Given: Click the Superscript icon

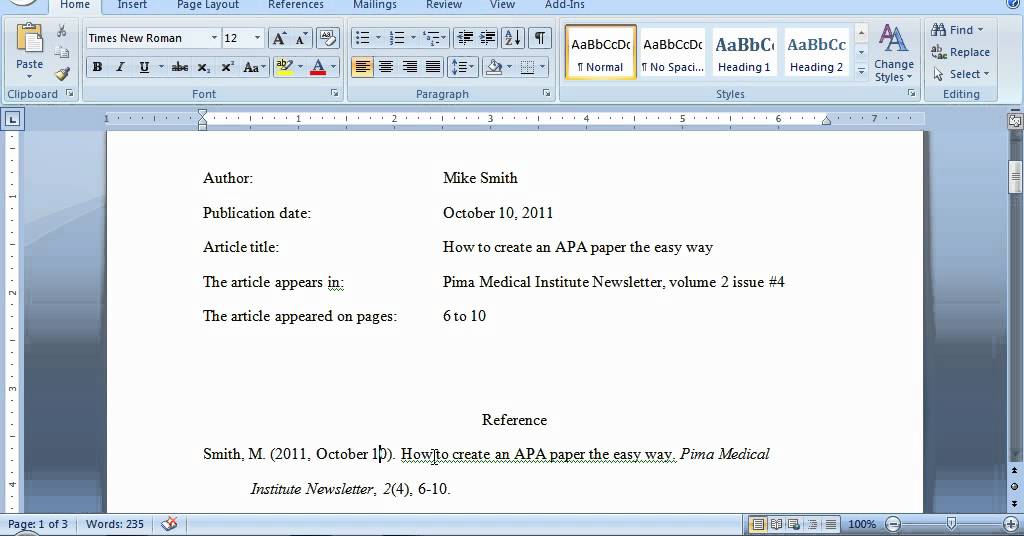Looking at the screenshot, I should (227, 67).
